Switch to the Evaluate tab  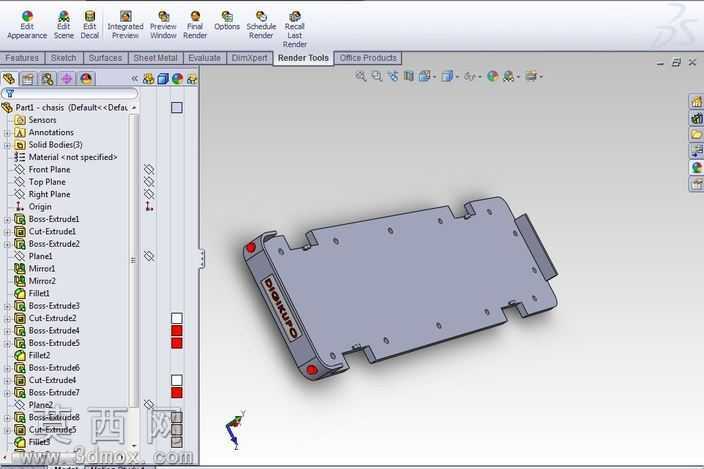(204, 58)
